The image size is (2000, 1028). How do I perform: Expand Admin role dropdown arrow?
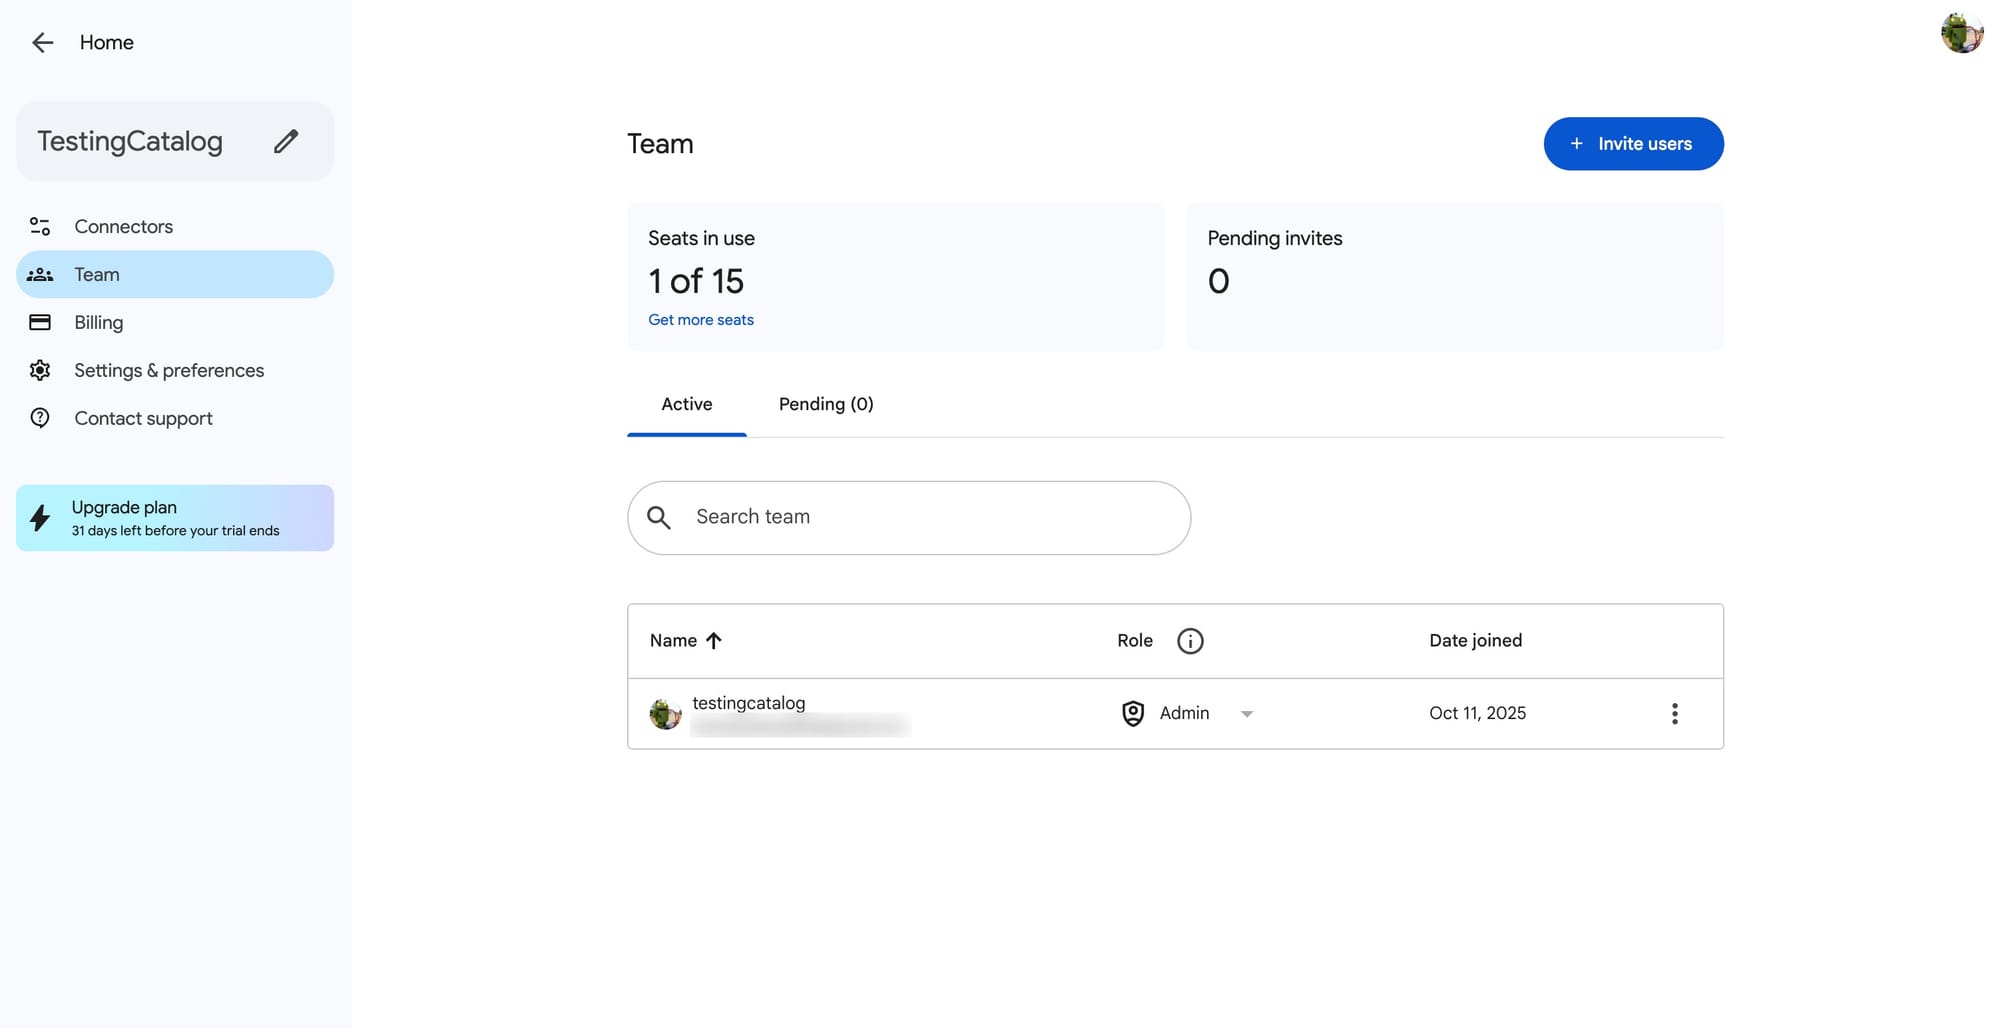[1247, 714]
